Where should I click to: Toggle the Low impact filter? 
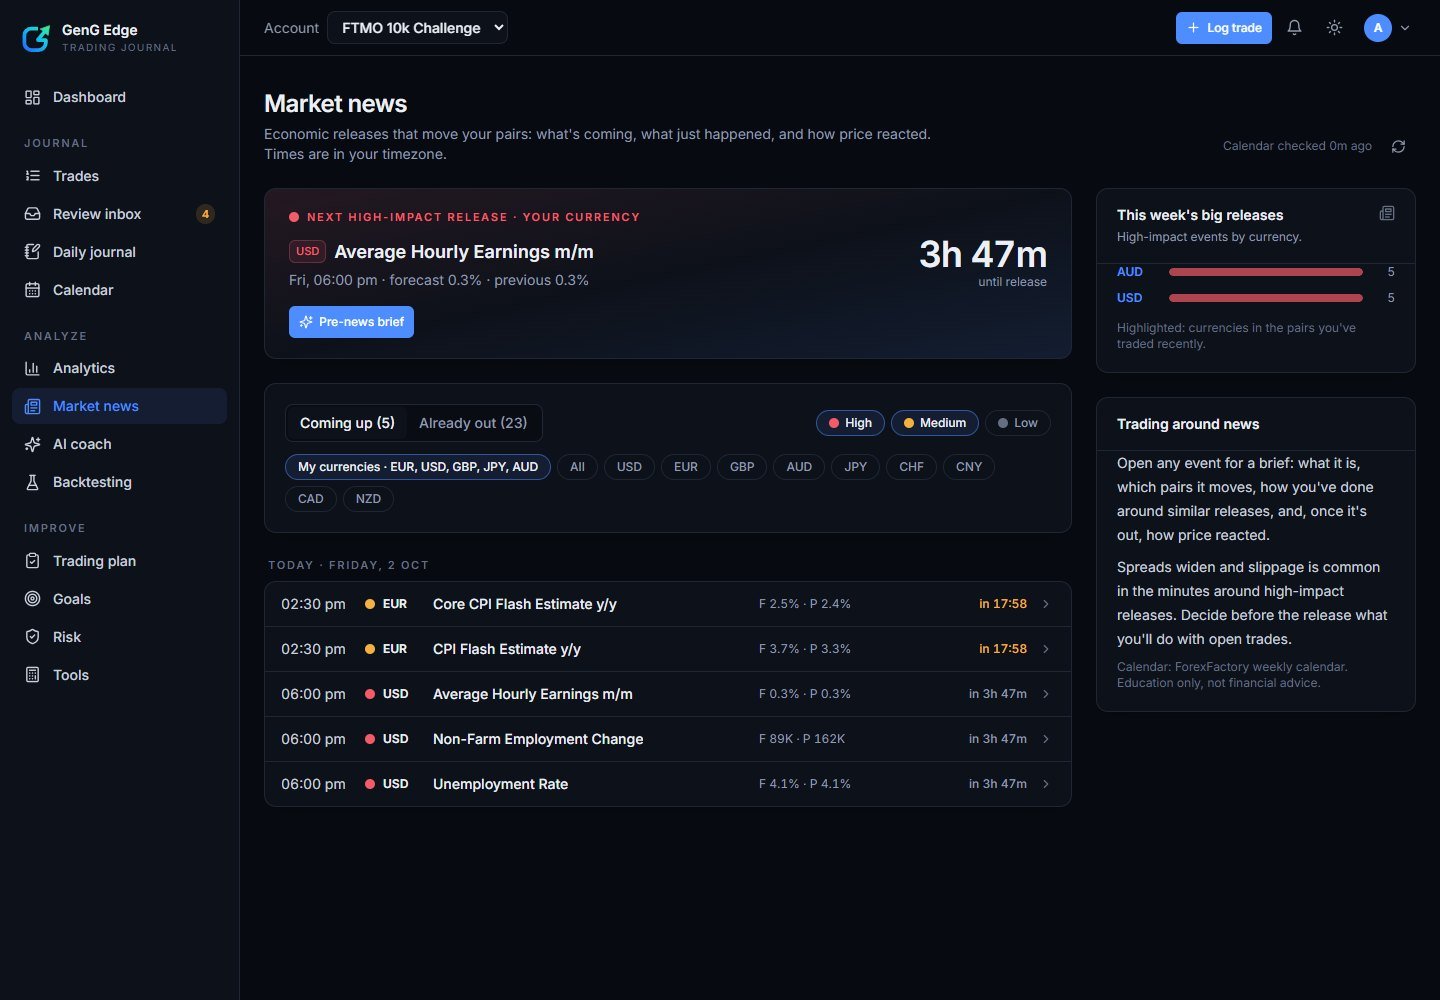pyautogui.click(x=1018, y=423)
